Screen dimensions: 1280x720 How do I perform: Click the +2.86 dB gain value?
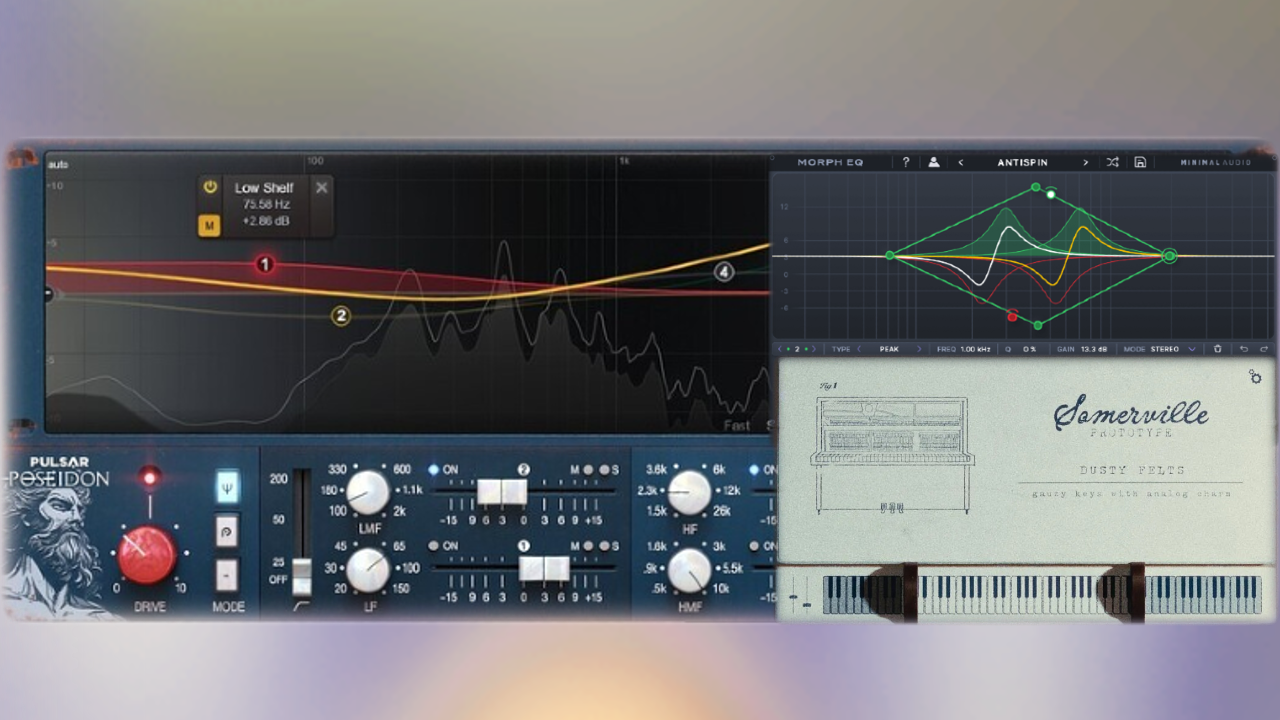[x=264, y=220]
